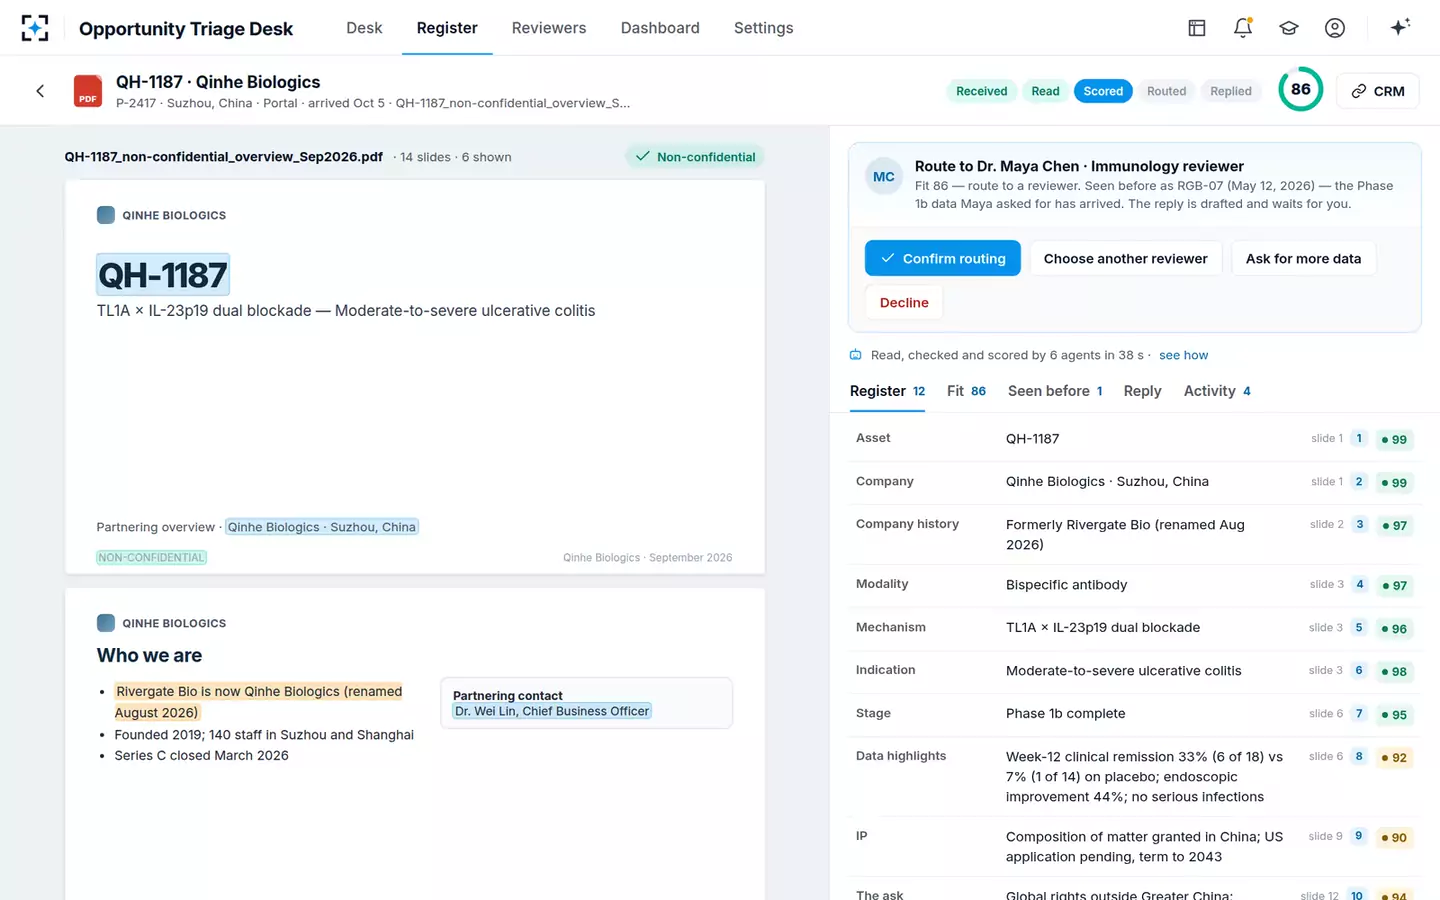Switch to the Desk nav tab
This screenshot has height=900, width=1440.
click(364, 28)
